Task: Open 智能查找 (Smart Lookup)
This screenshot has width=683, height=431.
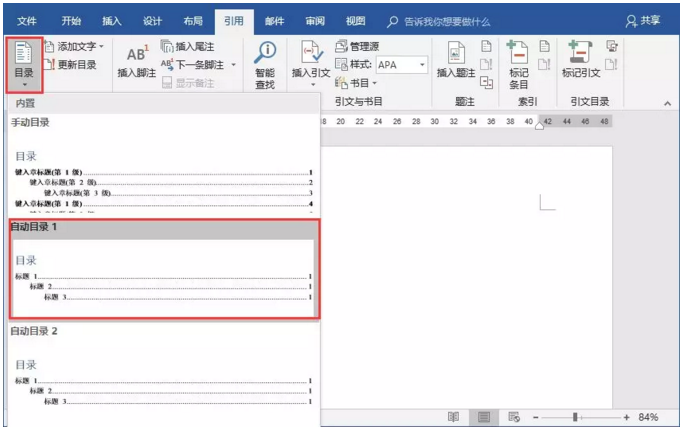Action: (x=265, y=64)
